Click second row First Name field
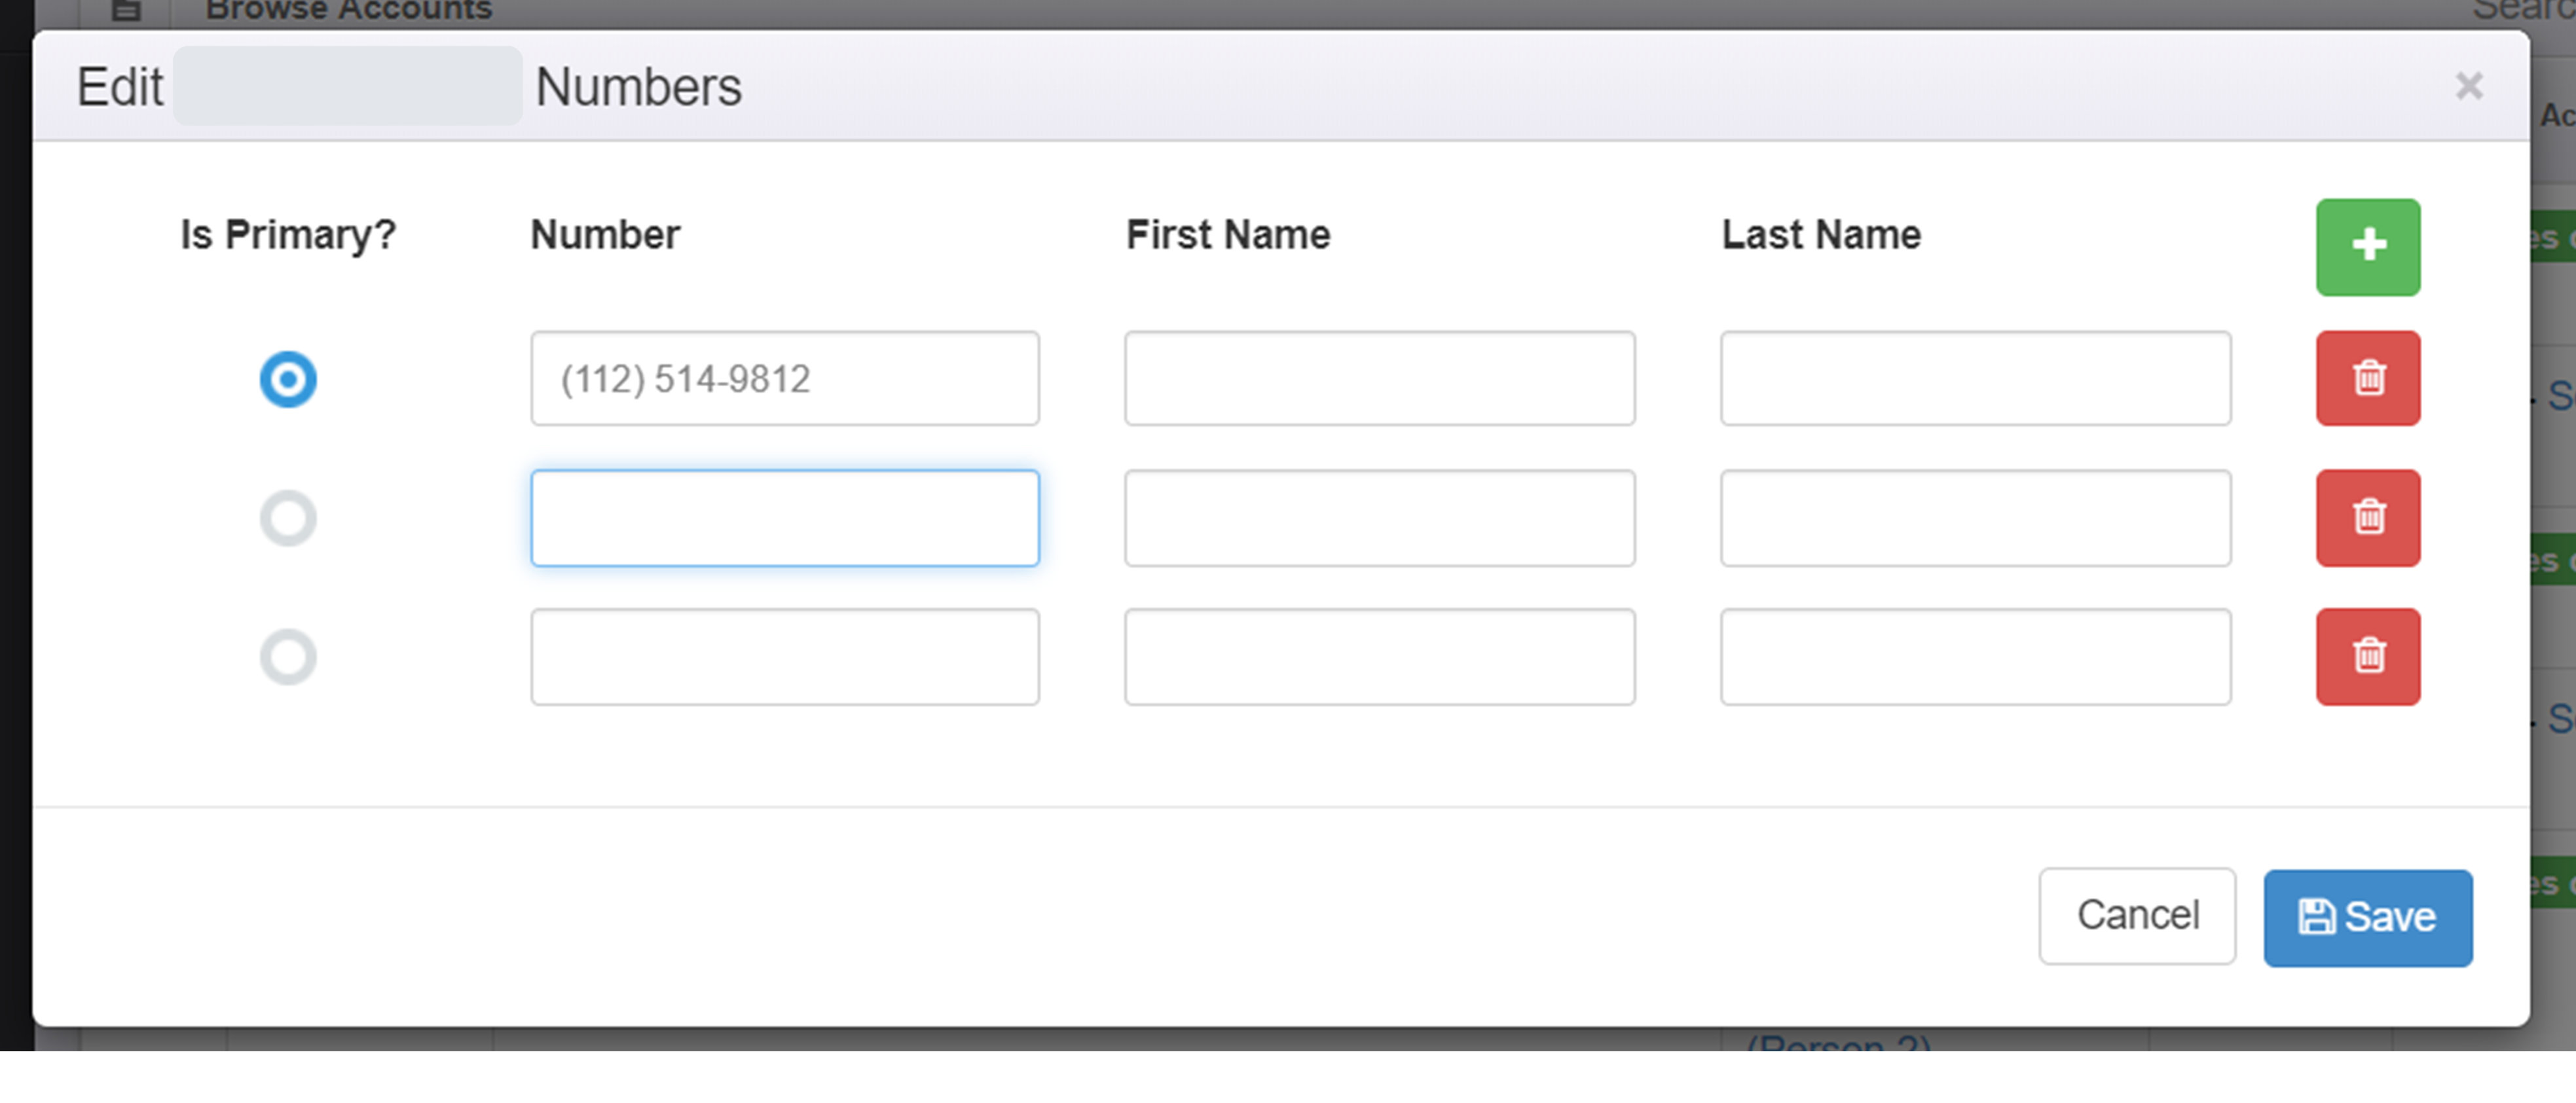This screenshot has width=2576, height=1103. click(1378, 517)
